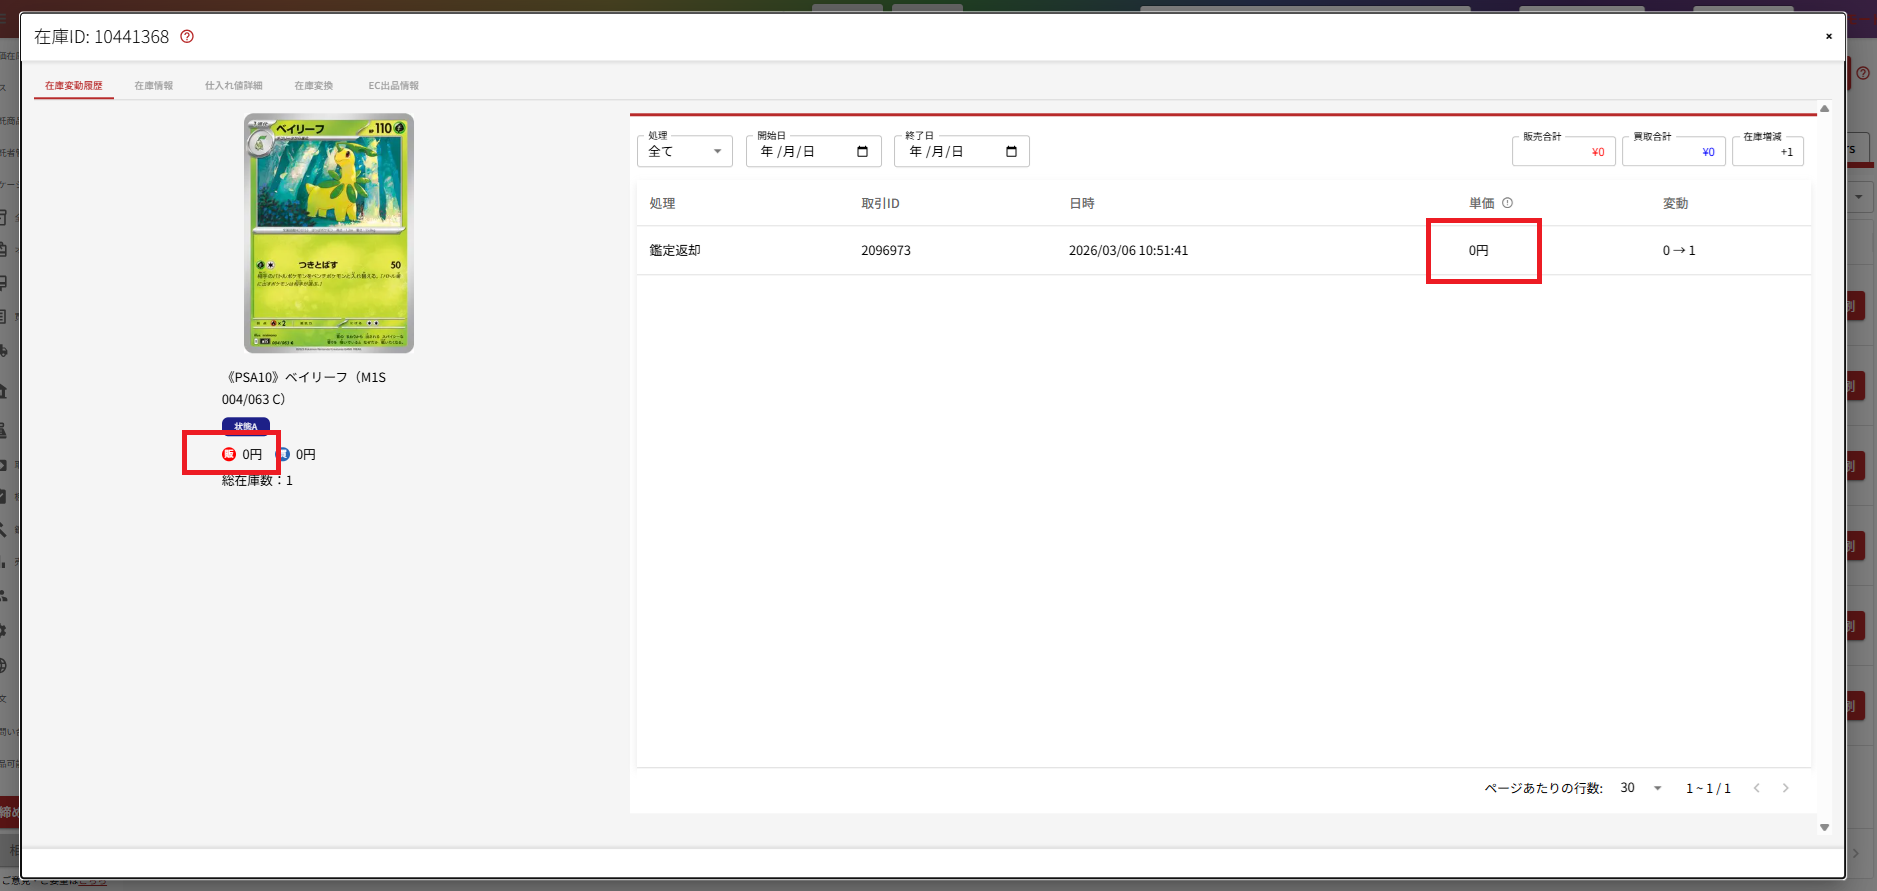Viewport: 1877px width, 891px height.
Task: Go to the next page arrow
Action: tap(1785, 788)
